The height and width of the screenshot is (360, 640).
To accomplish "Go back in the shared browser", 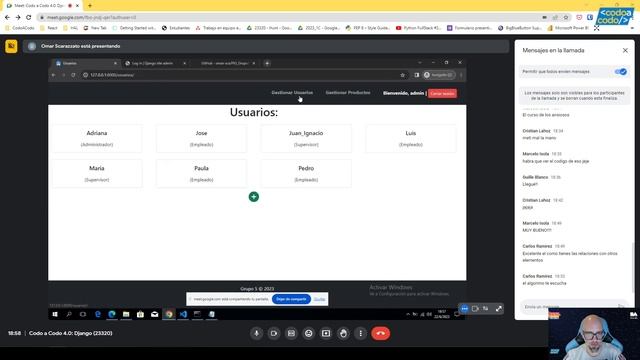I will point(53,75).
